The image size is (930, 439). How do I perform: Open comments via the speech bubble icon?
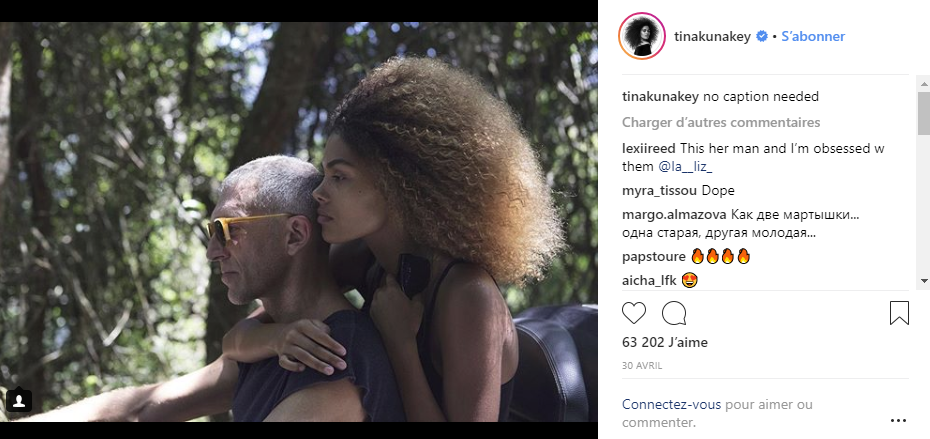(x=674, y=313)
